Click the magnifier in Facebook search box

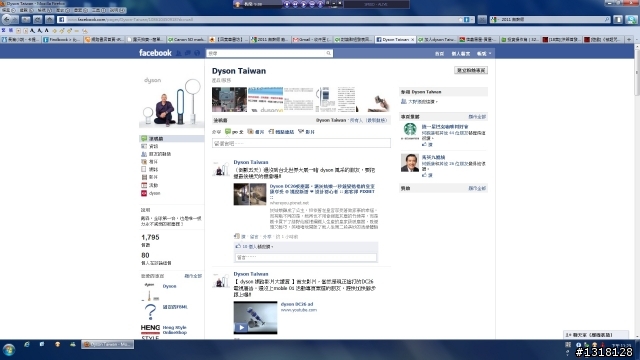[x=328, y=53]
